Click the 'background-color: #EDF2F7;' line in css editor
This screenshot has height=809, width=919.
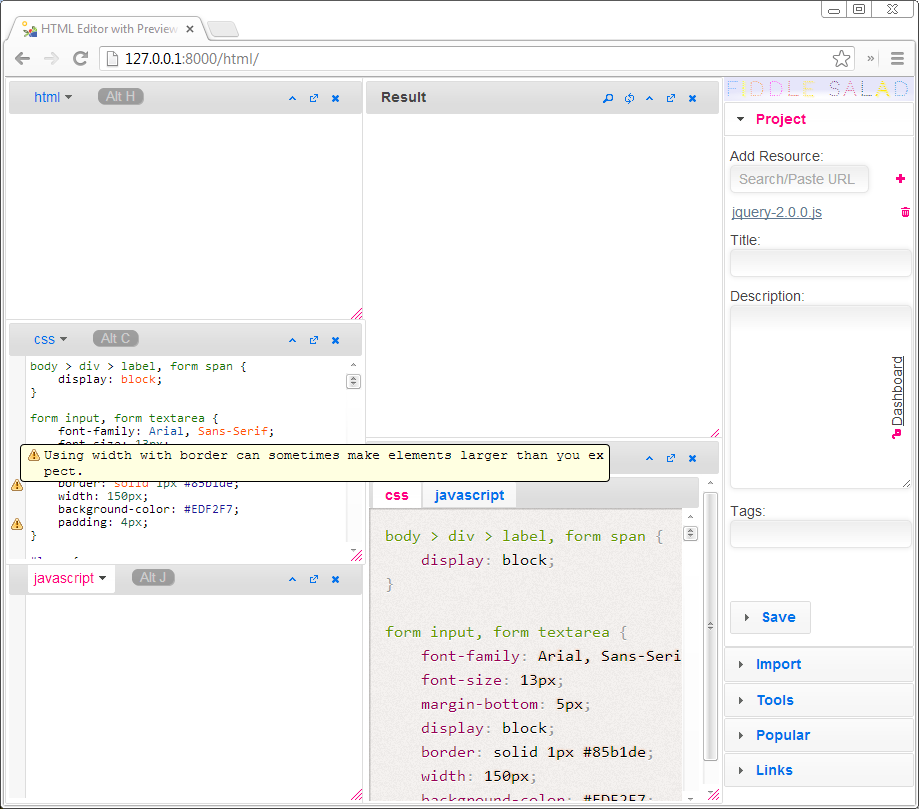pos(148,509)
